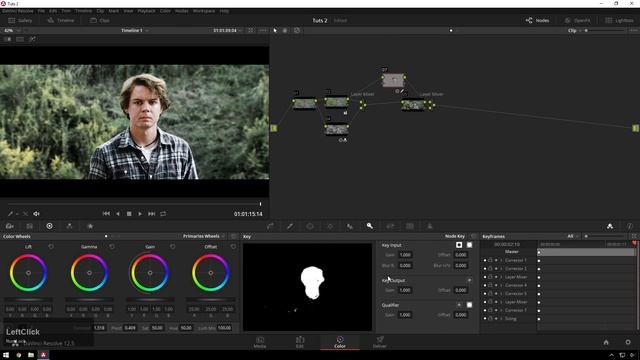Viewport: 640px width, 360px height.
Task: Open the Timeline 1 dropdown
Action: pyautogui.click(x=135, y=31)
